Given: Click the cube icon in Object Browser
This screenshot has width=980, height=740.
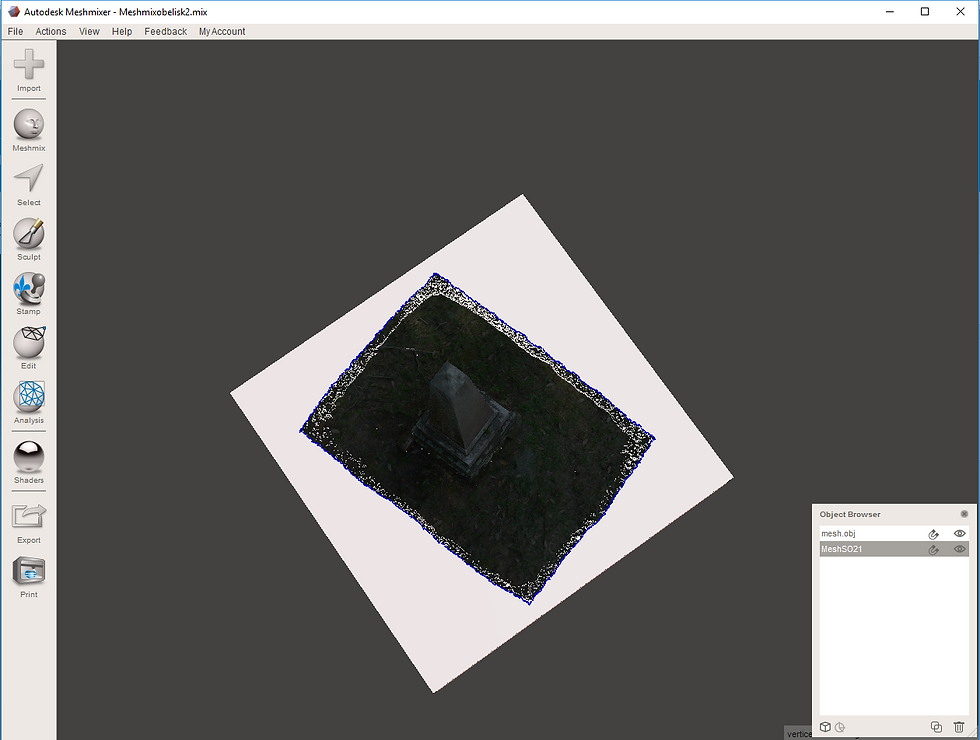Looking at the screenshot, I should coord(826,727).
